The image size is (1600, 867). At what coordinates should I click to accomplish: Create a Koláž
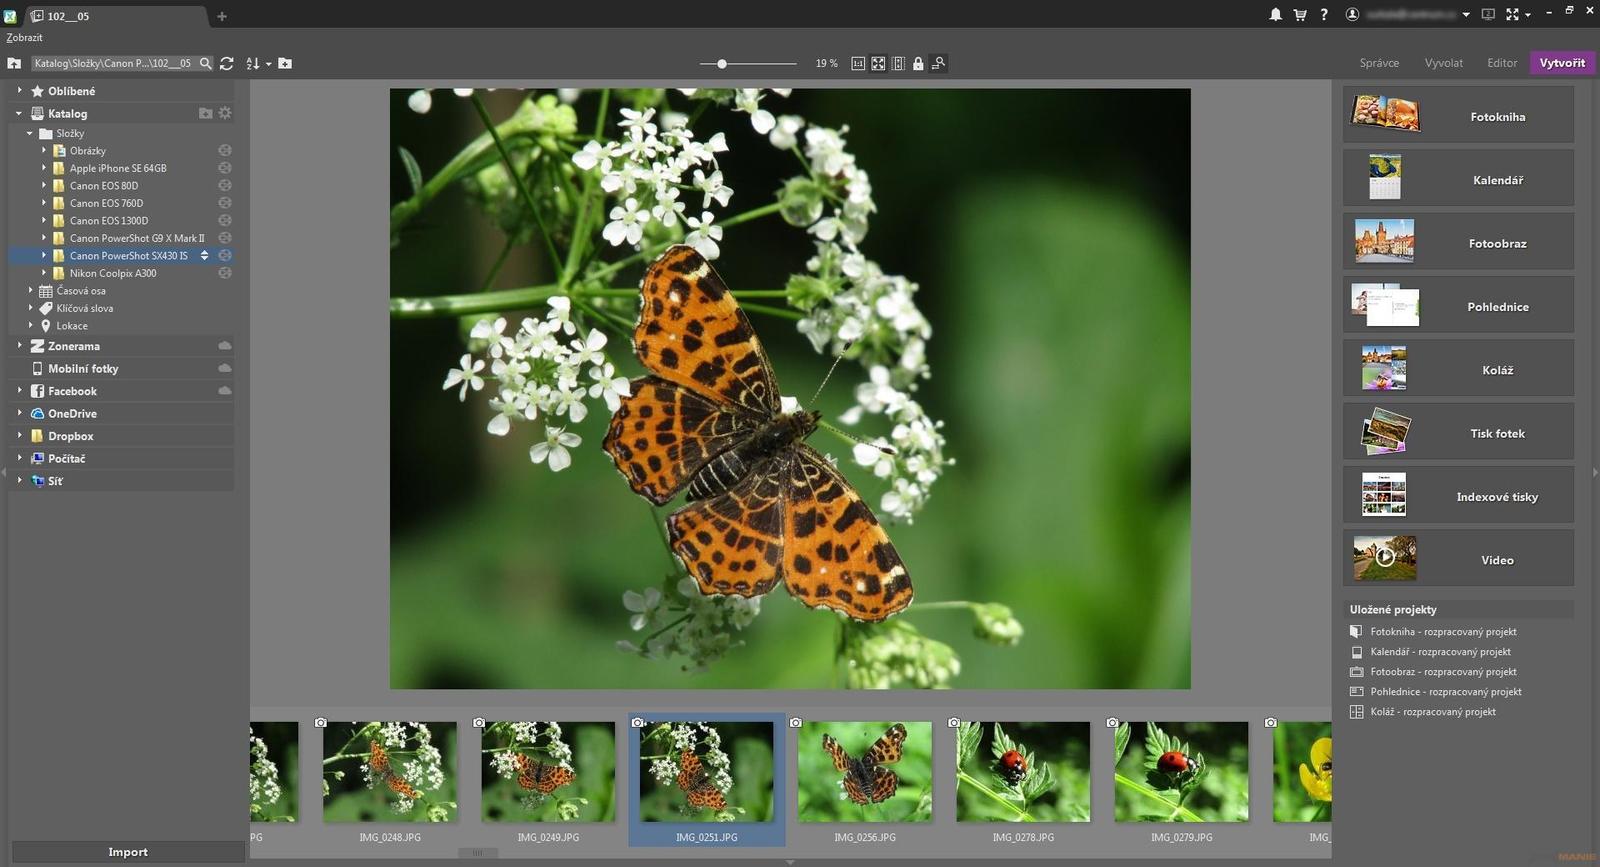(x=1458, y=368)
